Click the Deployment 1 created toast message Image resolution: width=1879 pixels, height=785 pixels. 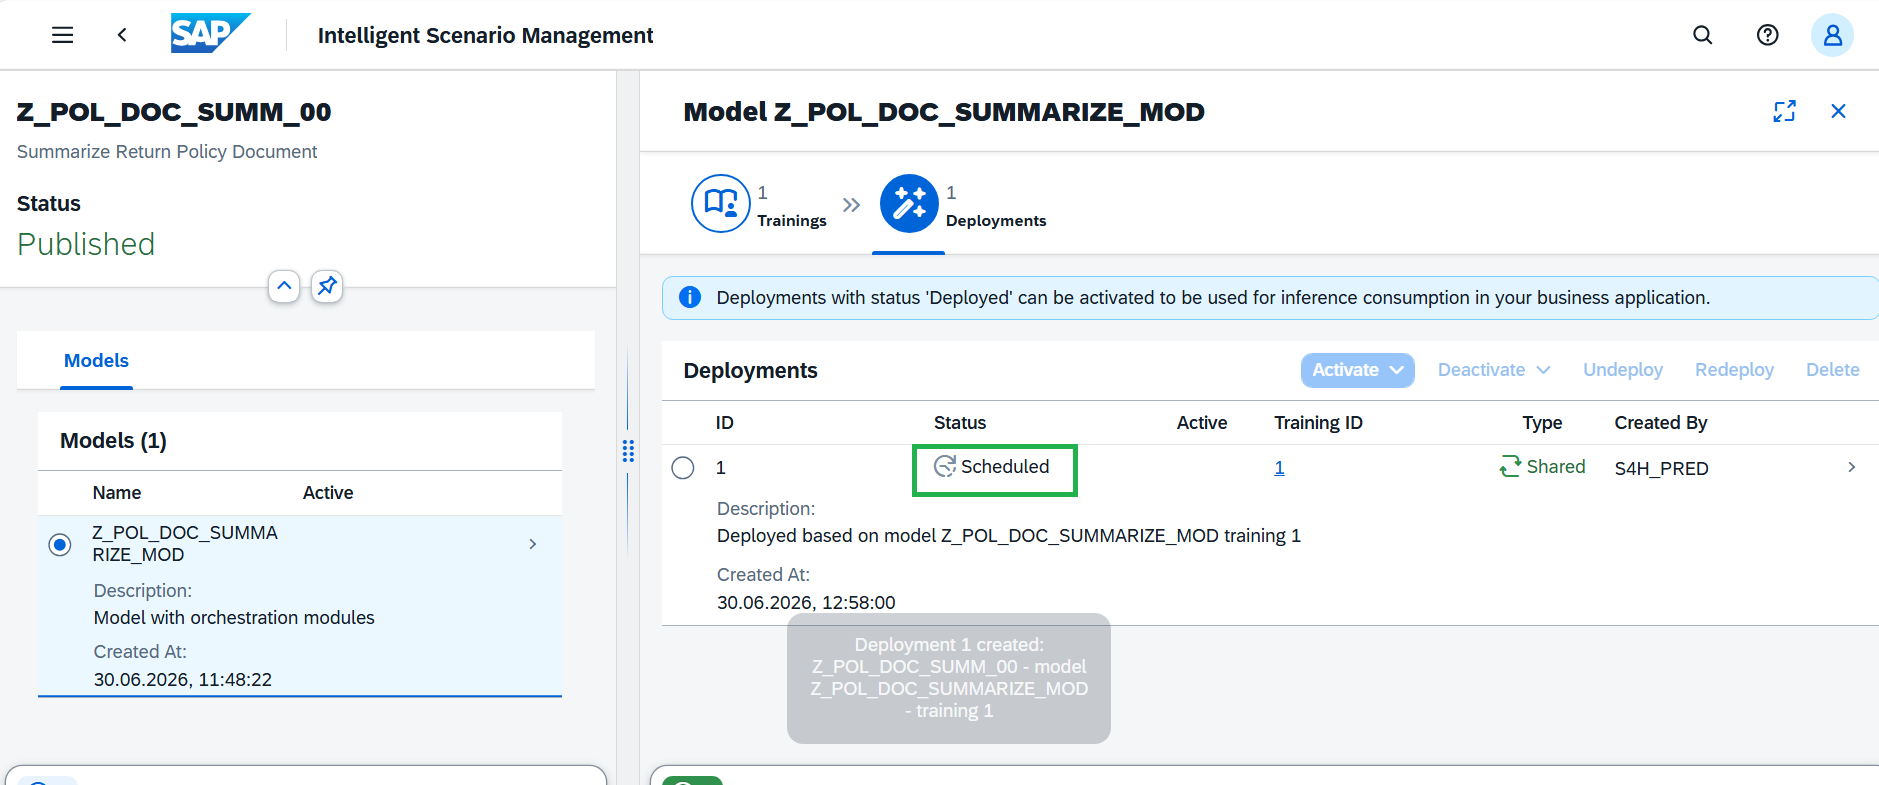[x=949, y=678]
